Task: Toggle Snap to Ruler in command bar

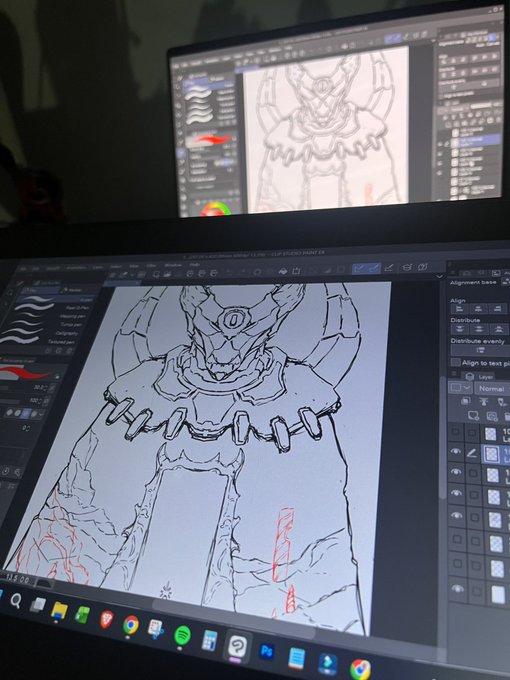Action: pyautogui.click(x=359, y=269)
